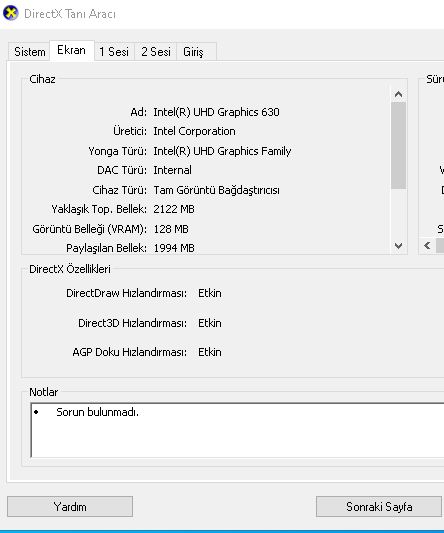Click the Direct3D Hızlandırması Etkin status
This screenshot has width=444, height=533.
tap(210, 323)
